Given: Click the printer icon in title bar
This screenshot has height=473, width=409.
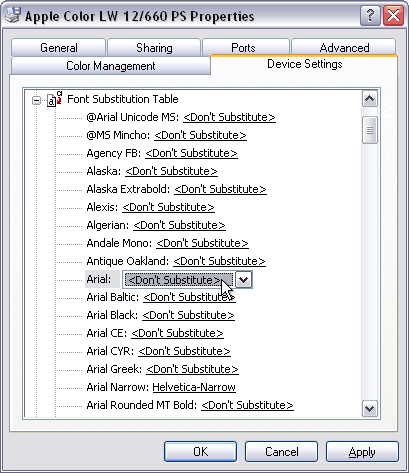Looking at the screenshot, I should click(12, 15).
